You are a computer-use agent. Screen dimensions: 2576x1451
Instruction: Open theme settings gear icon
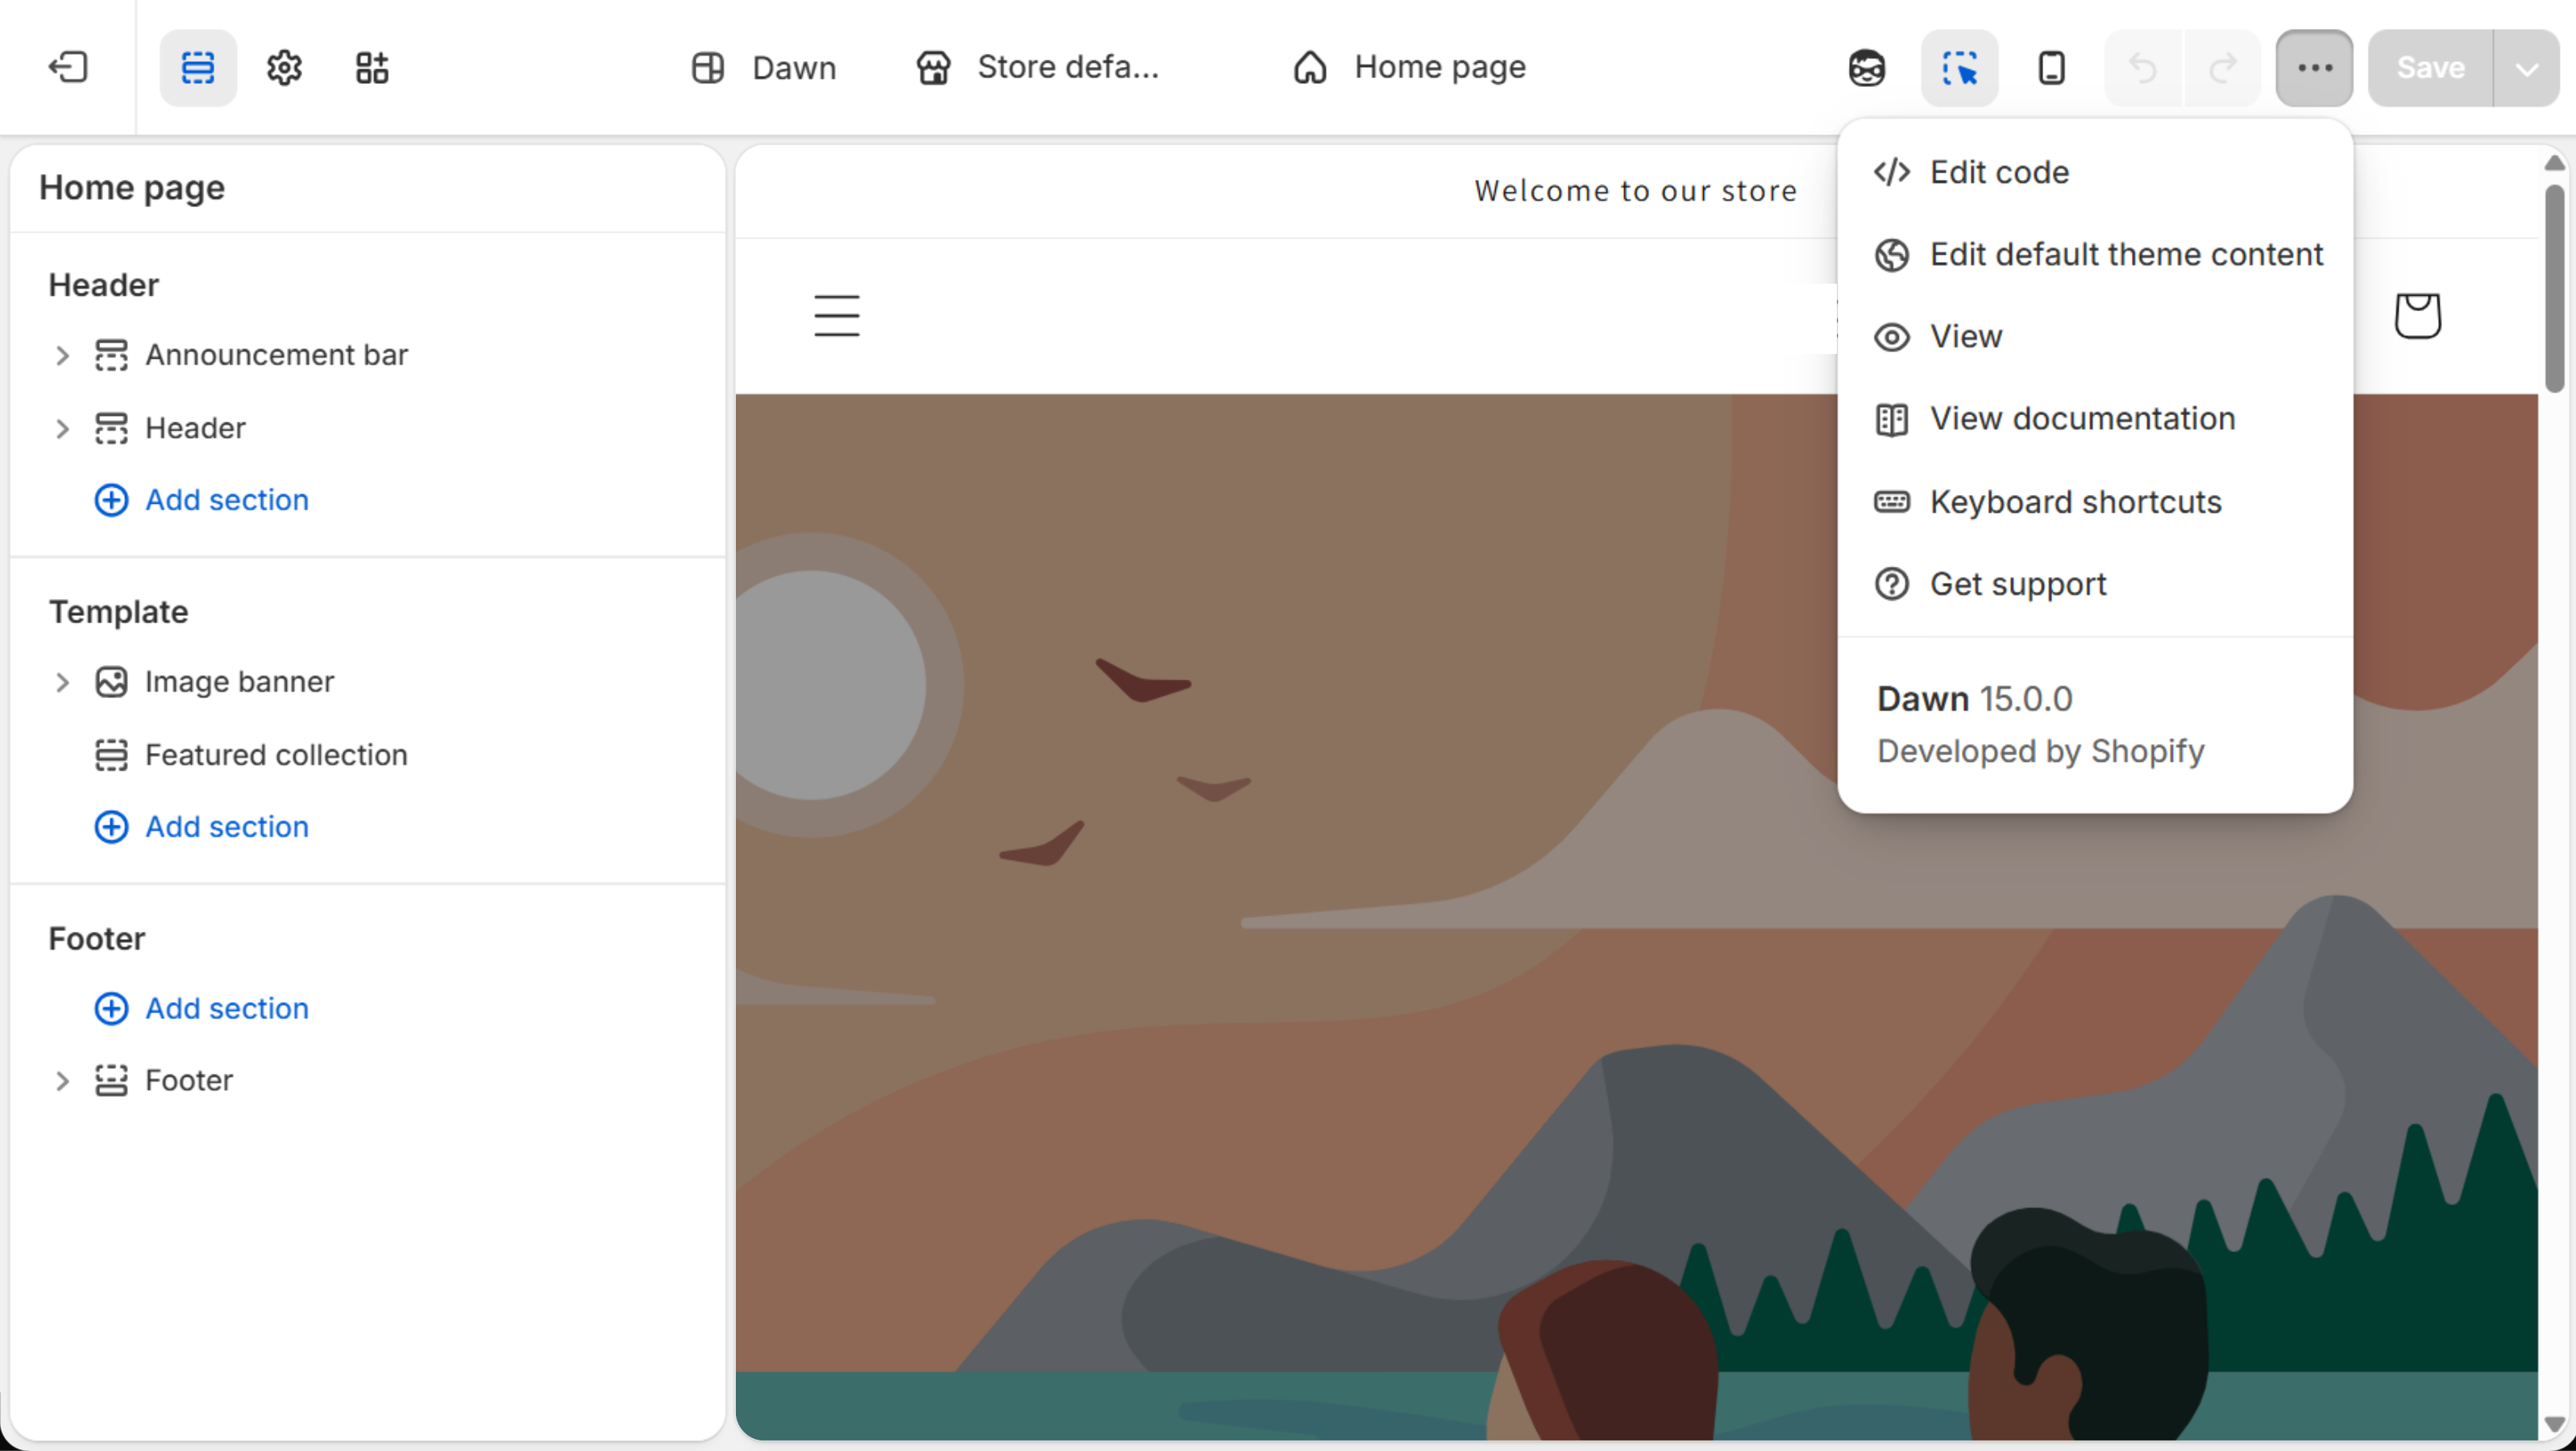tap(285, 67)
